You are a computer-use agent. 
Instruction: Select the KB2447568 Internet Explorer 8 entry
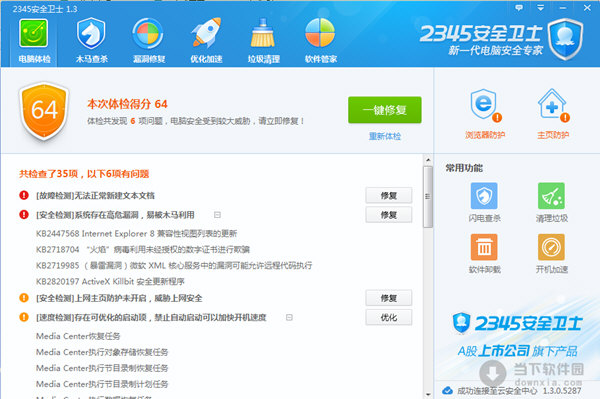[136, 233]
